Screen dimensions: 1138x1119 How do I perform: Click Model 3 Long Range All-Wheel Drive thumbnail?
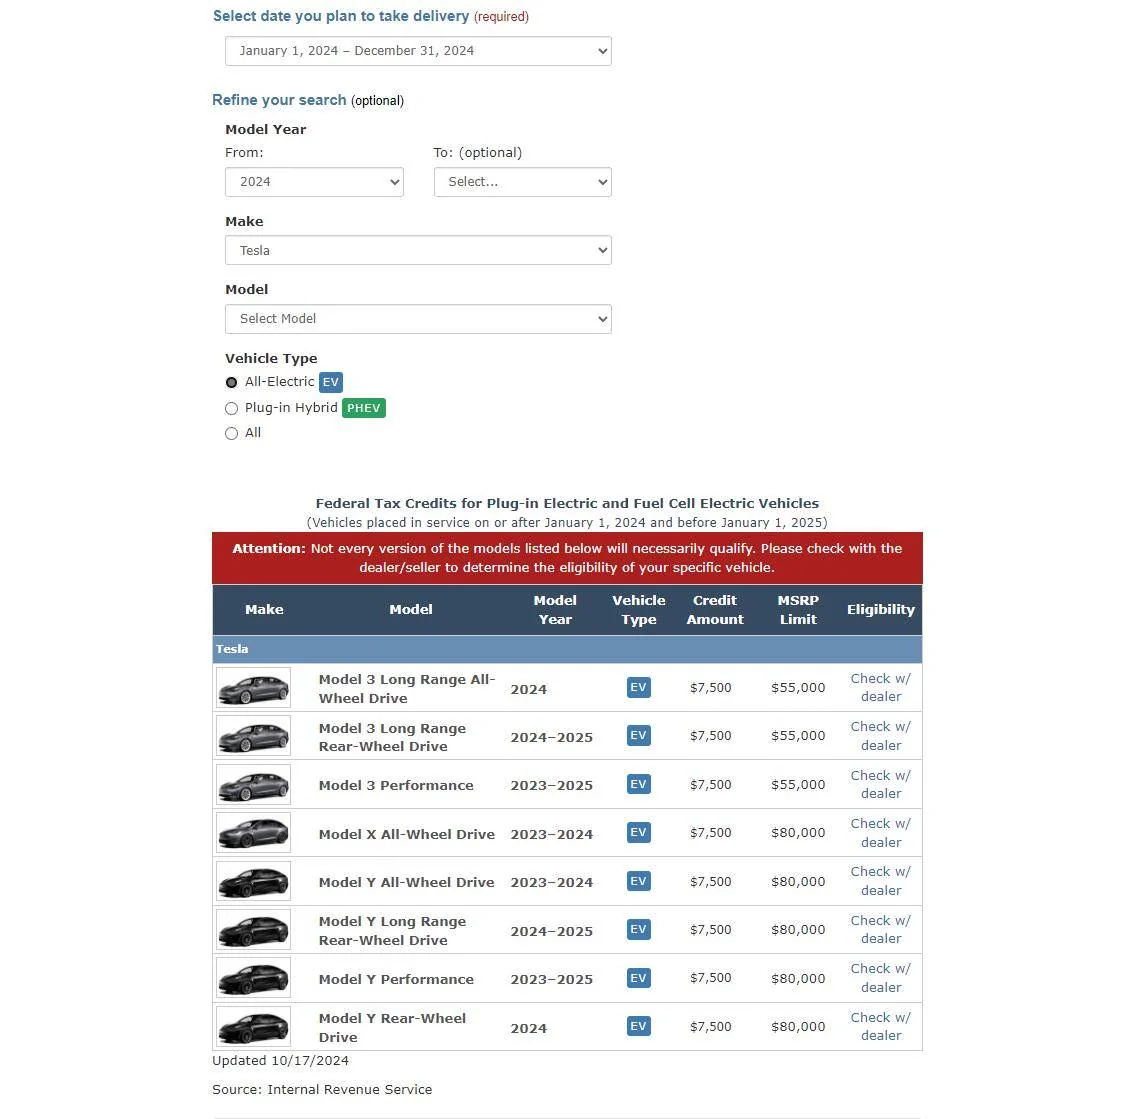(x=253, y=688)
